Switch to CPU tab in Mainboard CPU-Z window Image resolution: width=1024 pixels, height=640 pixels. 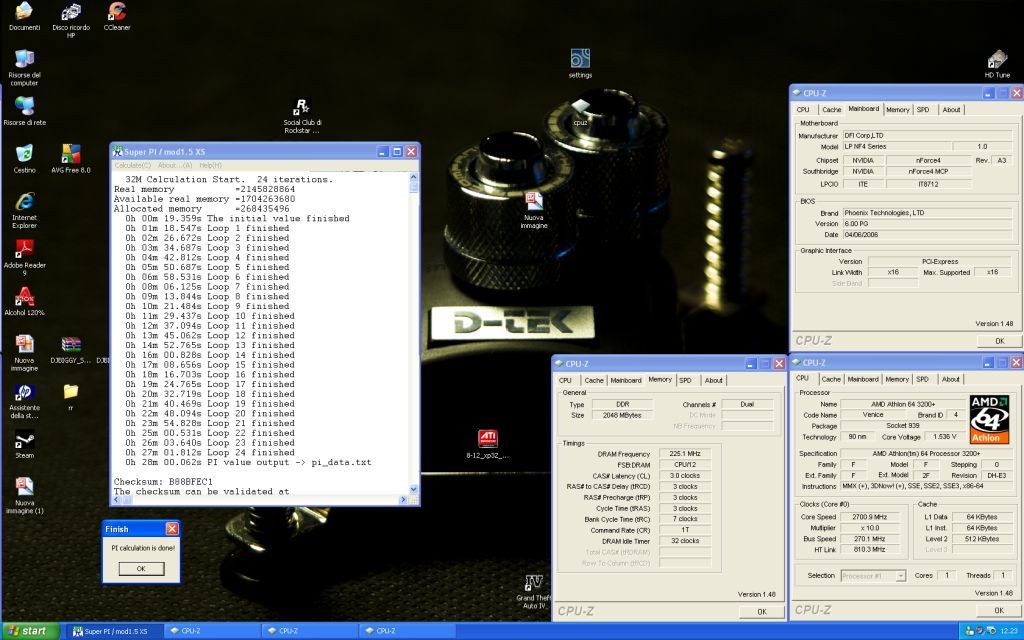803,110
